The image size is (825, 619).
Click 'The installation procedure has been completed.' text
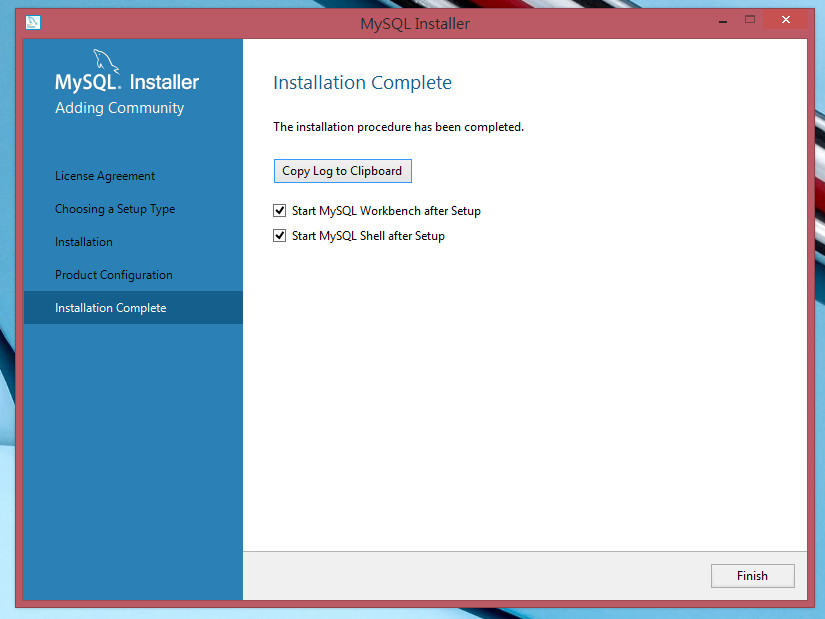(x=398, y=127)
